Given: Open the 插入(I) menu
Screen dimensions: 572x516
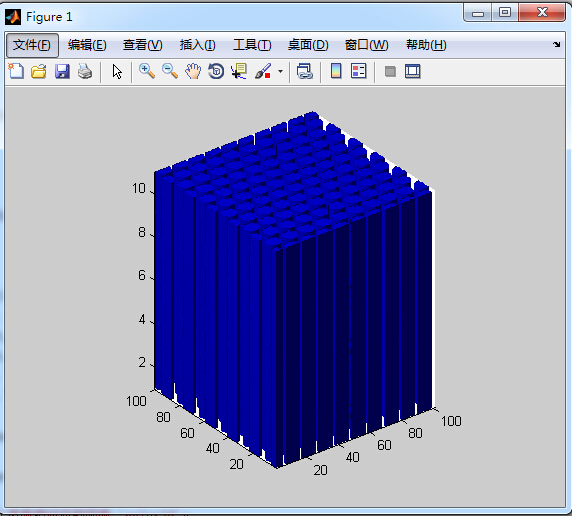Looking at the screenshot, I should tap(197, 45).
